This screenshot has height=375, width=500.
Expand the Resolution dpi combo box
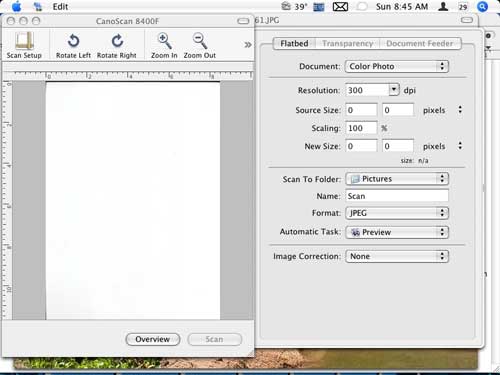[394, 90]
